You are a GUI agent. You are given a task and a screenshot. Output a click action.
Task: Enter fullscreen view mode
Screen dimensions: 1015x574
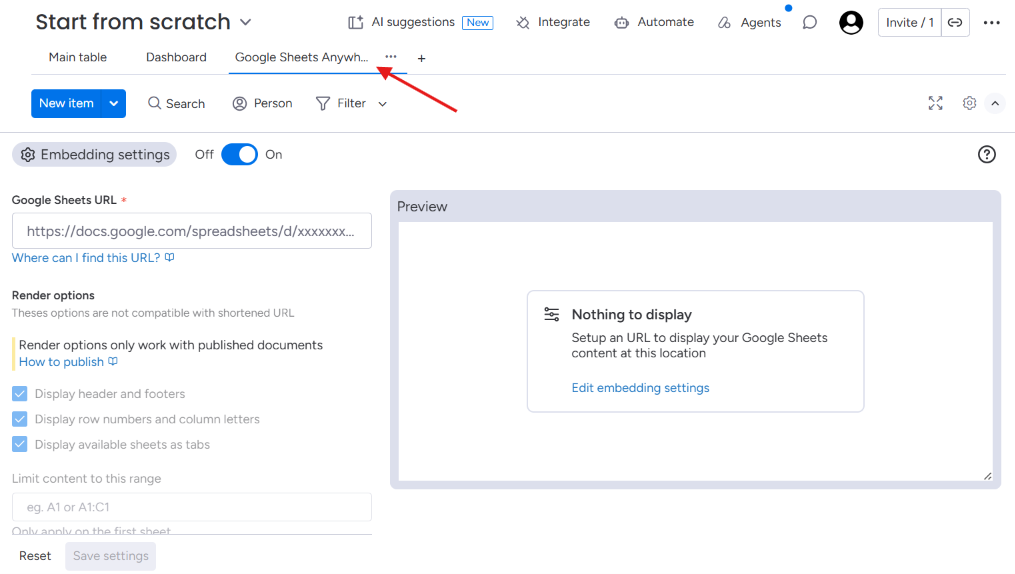(x=935, y=103)
